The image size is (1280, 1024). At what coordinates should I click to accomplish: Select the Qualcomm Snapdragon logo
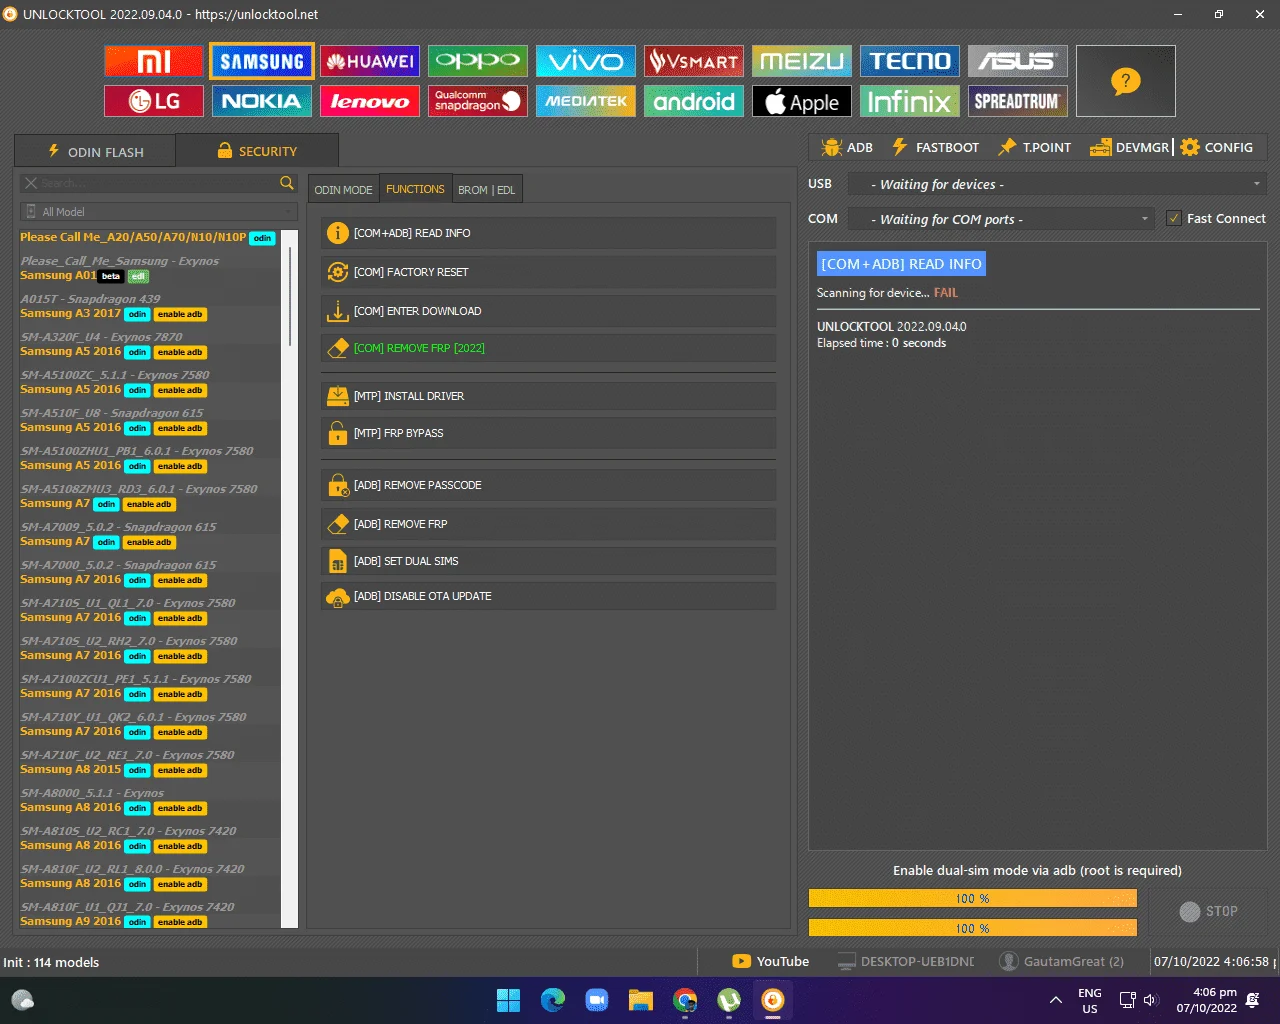click(478, 101)
